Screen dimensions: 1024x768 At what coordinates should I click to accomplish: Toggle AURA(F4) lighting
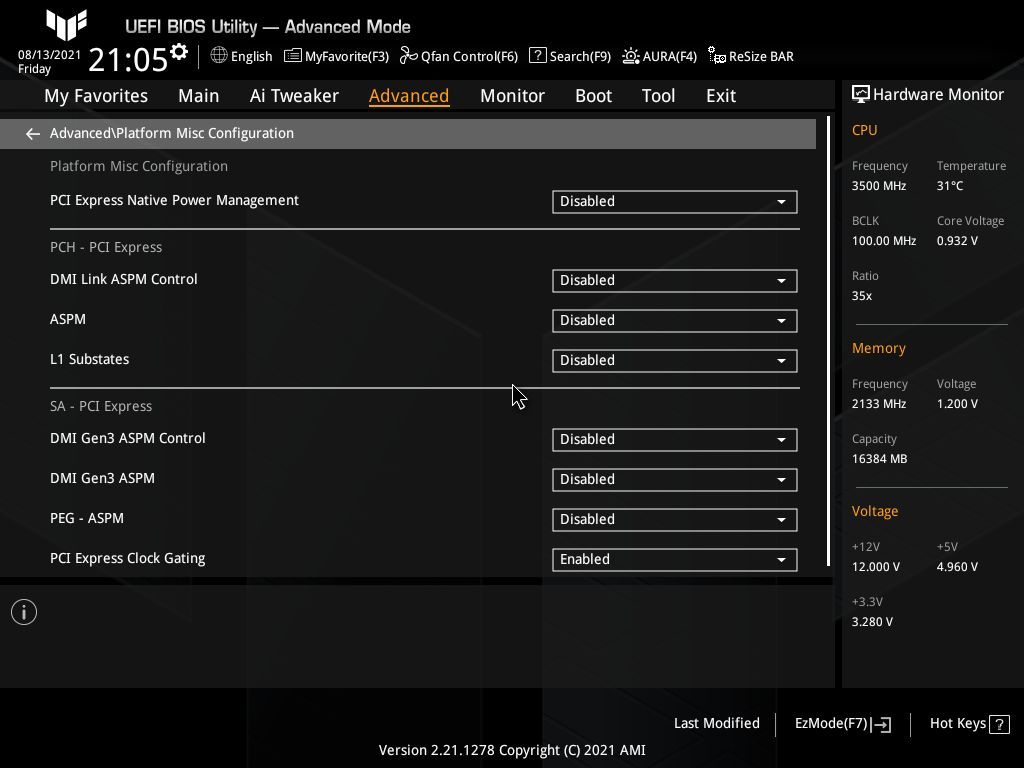click(659, 56)
